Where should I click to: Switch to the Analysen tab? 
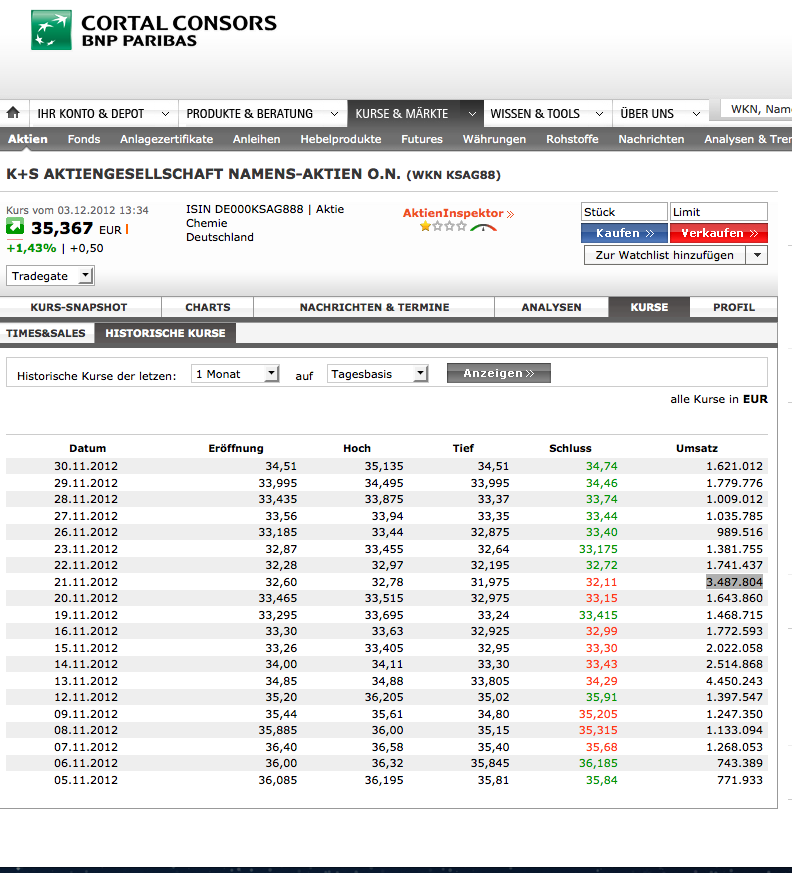pyautogui.click(x=551, y=307)
